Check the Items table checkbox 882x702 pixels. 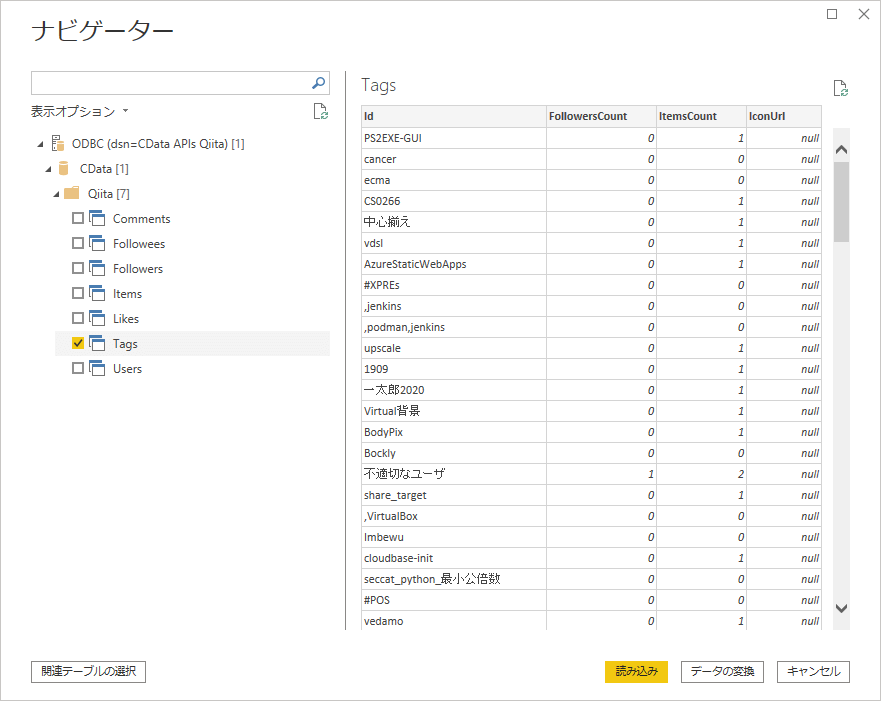point(78,293)
